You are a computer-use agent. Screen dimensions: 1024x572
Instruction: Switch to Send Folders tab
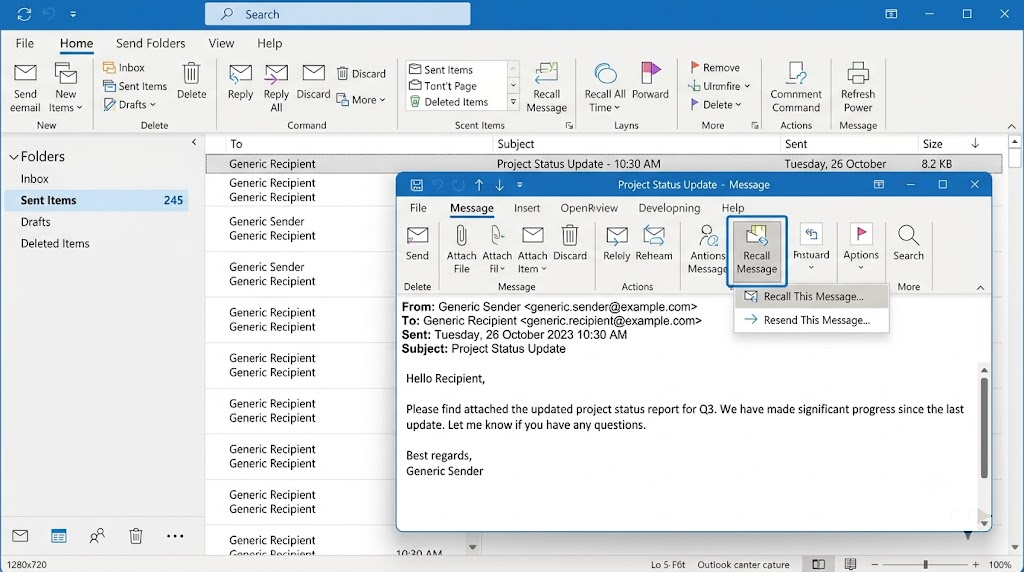click(x=150, y=43)
